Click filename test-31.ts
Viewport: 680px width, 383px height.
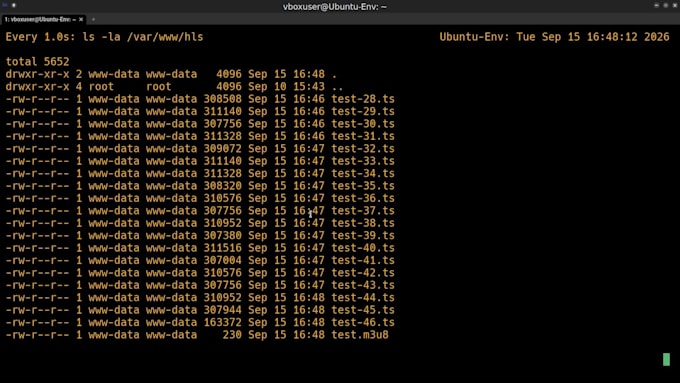coord(363,136)
